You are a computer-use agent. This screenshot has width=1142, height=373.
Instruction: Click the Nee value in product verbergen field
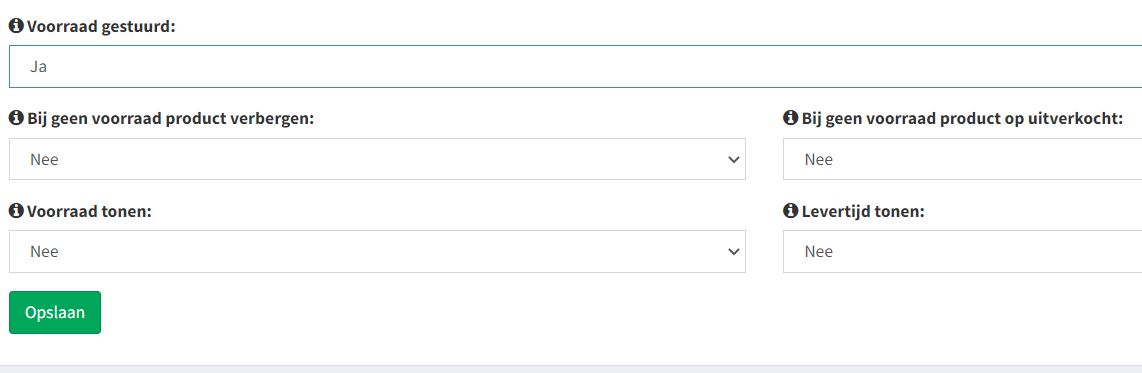(44, 160)
